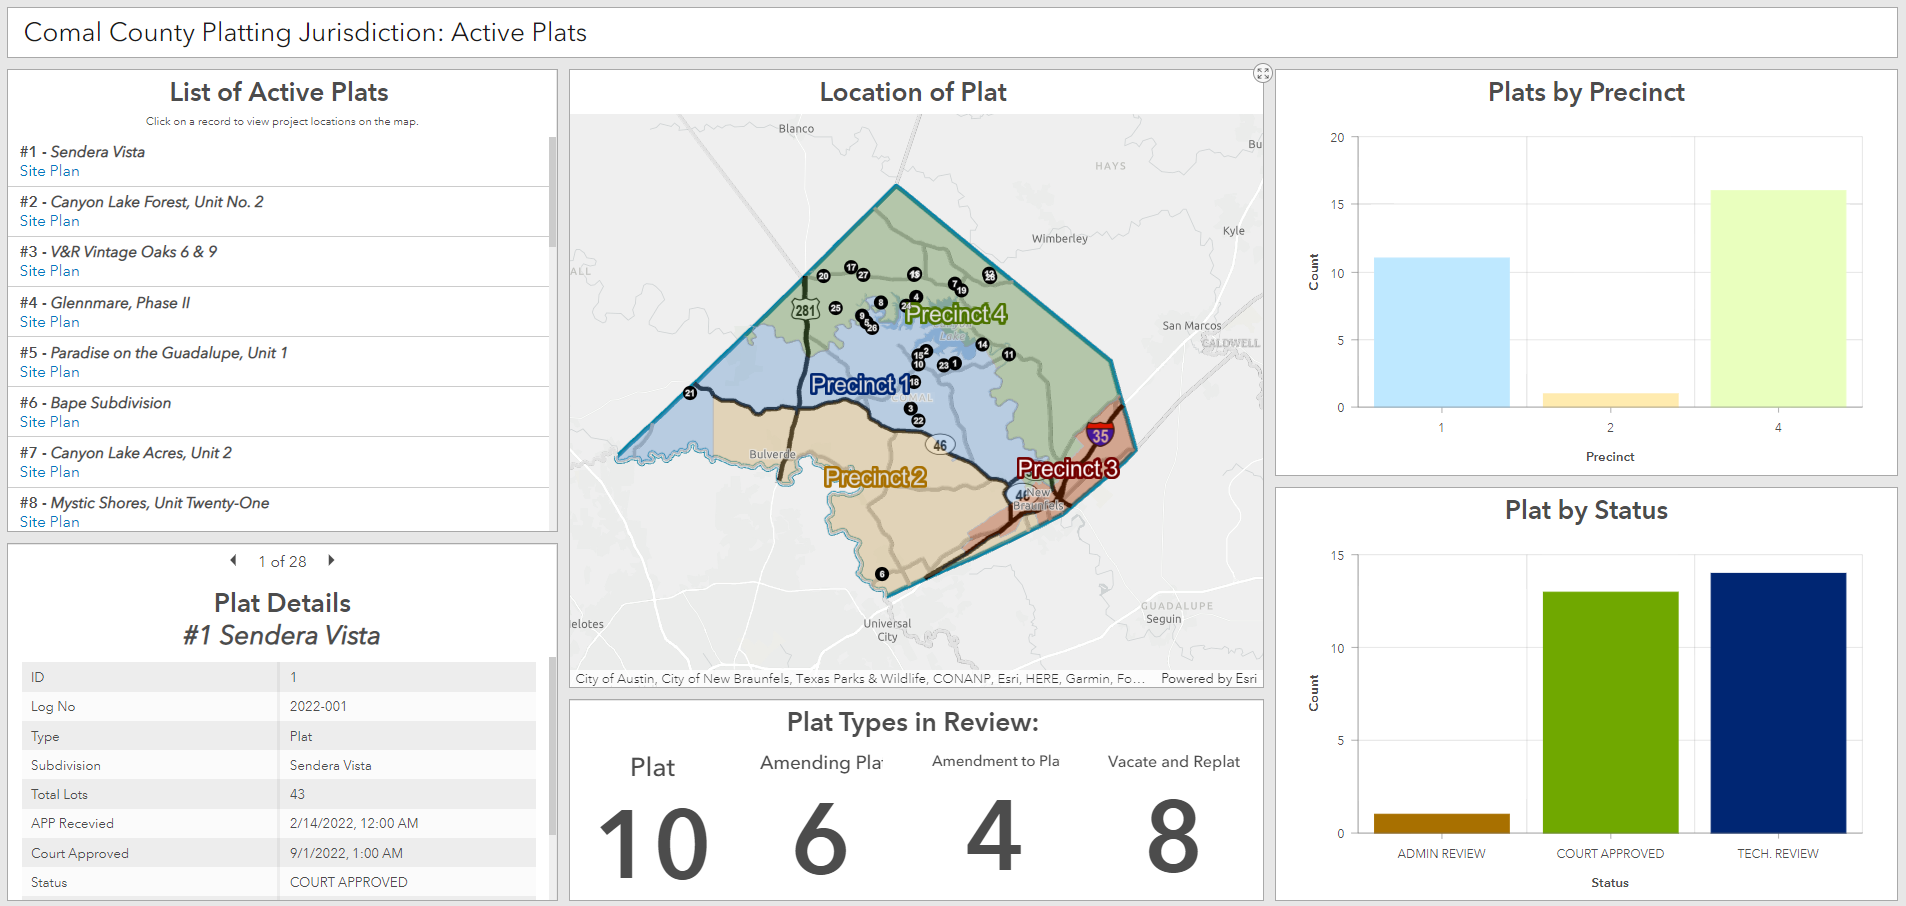Click the Precinct 4 bar in chart
The image size is (1906, 906).
click(x=1777, y=298)
